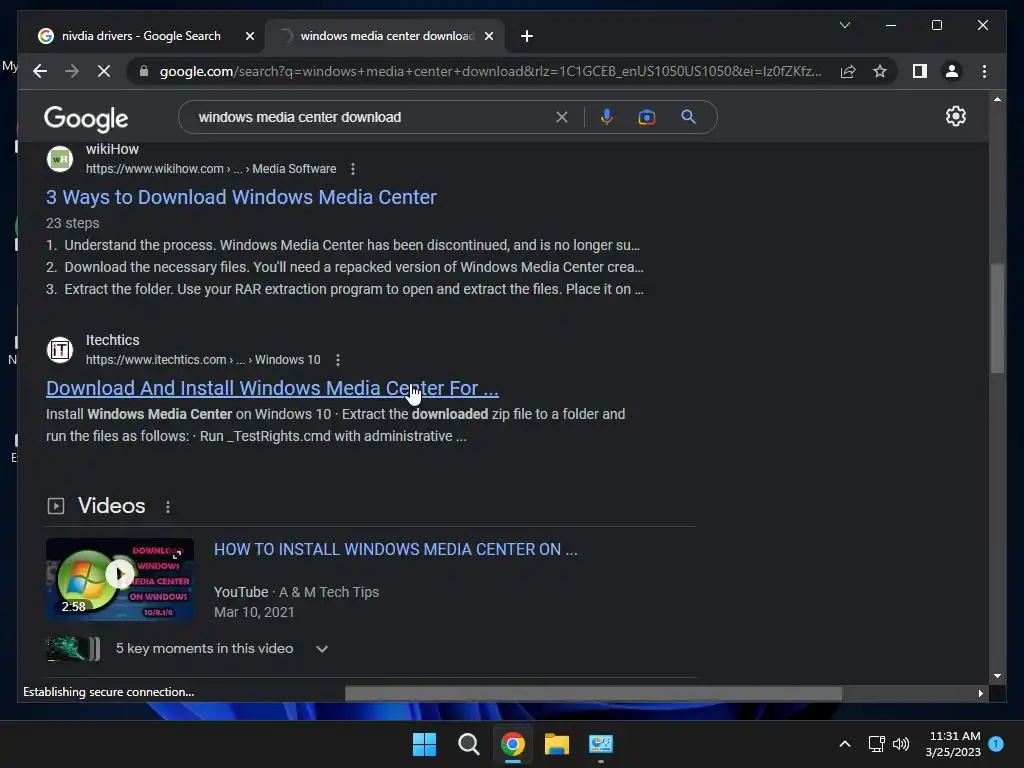The image size is (1024, 768).
Task: Start a voice search with the microphone
Action: click(x=607, y=117)
